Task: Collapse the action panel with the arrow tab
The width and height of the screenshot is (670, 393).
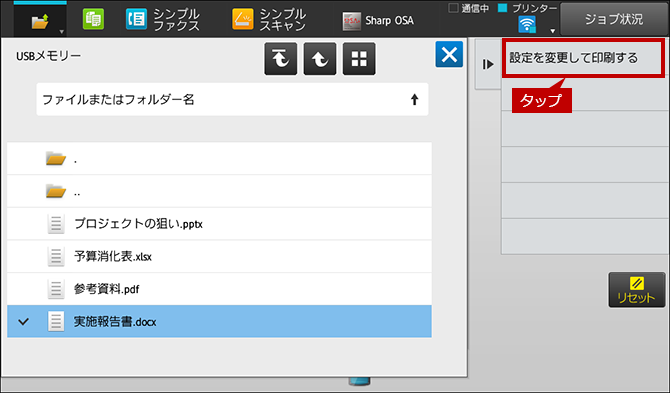Action: (488, 65)
